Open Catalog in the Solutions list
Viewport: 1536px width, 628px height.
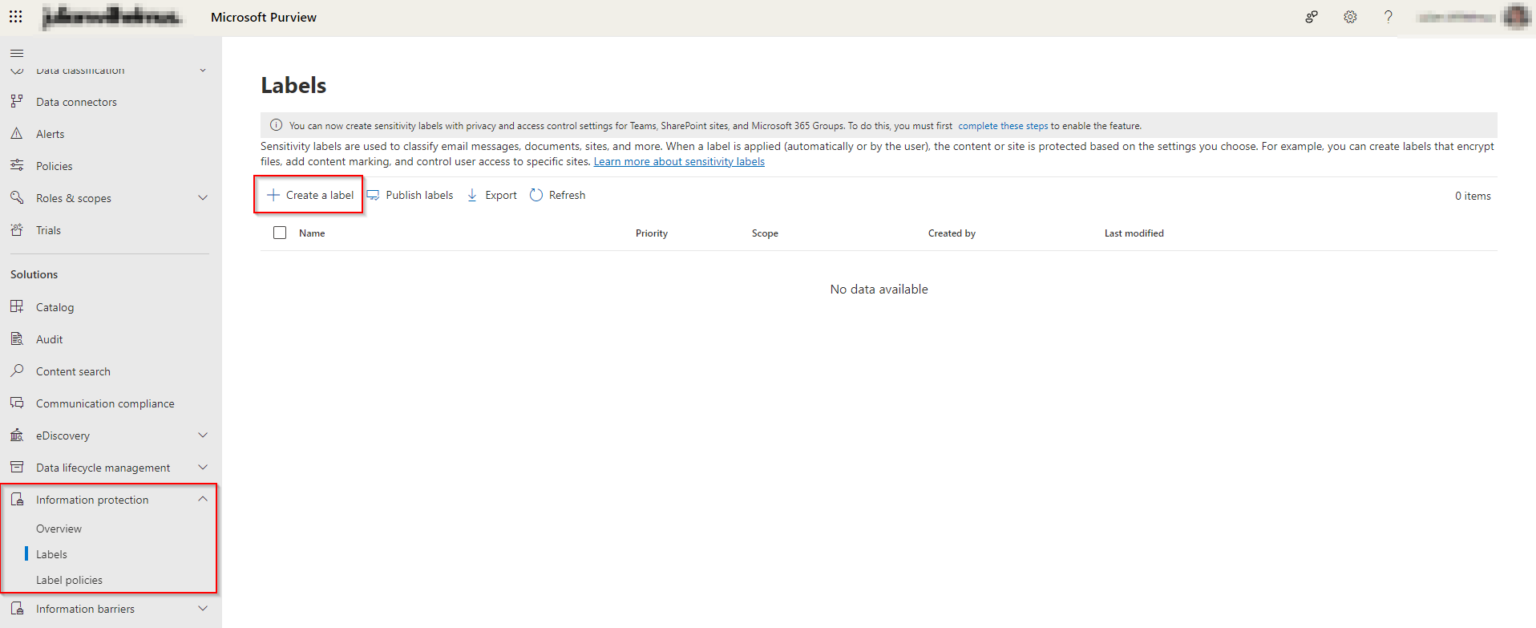click(x=55, y=307)
